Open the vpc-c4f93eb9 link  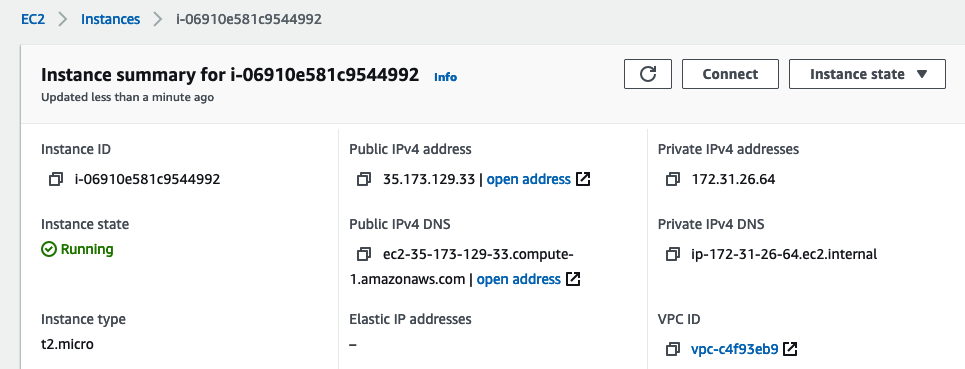point(735,349)
